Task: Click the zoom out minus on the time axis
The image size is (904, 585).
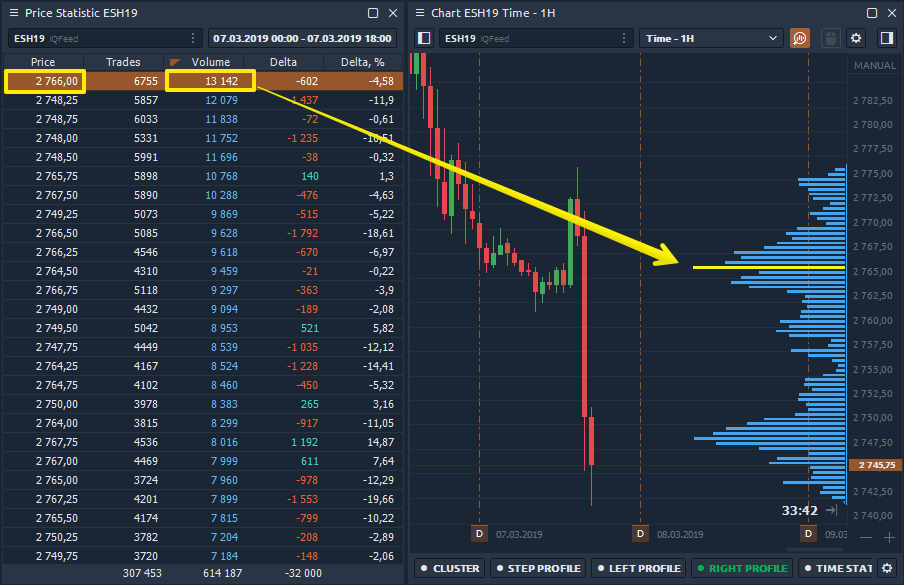Action: [x=866, y=537]
